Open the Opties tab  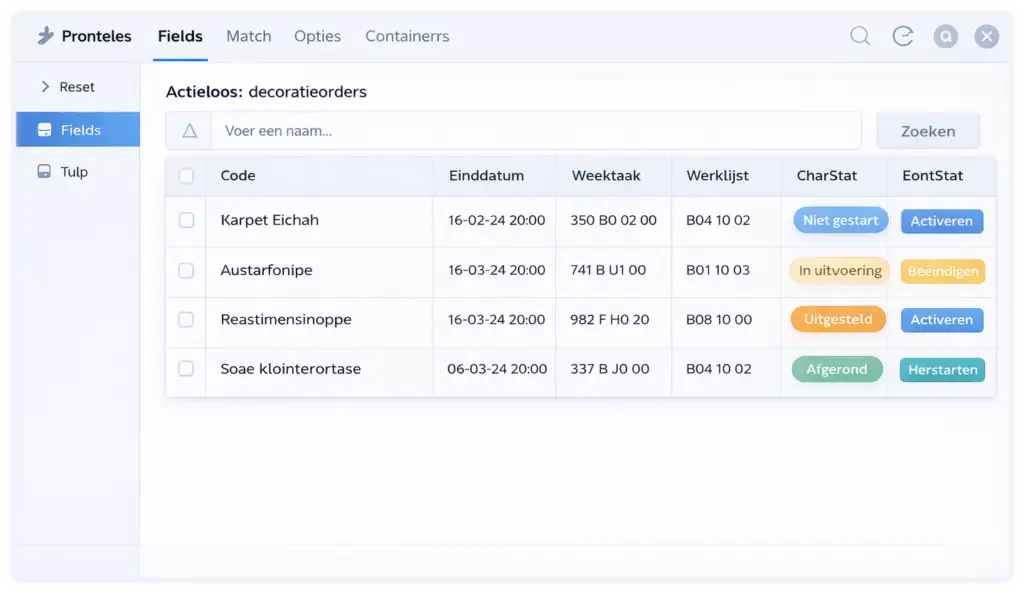[x=317, y=36]
